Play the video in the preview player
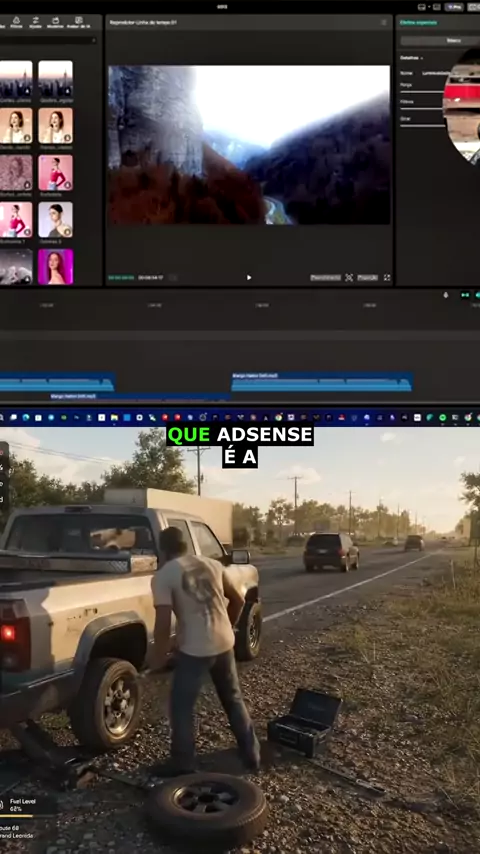Screen dimensions: 480x854 point(249,277)
